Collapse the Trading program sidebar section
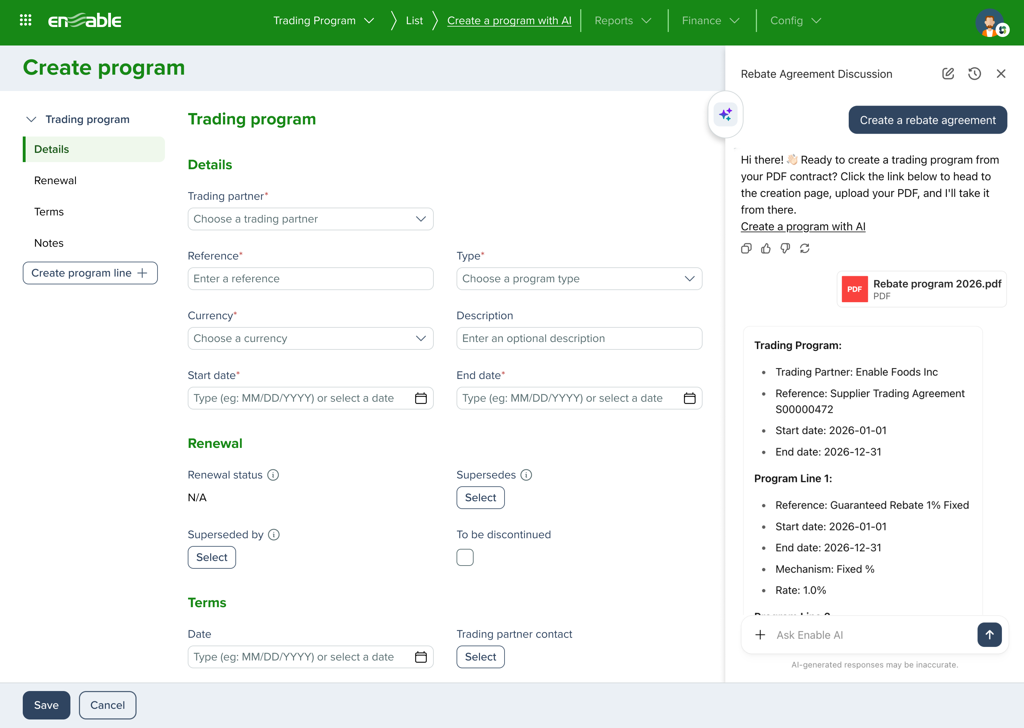Screen dimensions: 1024x728 tap(31, 120)
